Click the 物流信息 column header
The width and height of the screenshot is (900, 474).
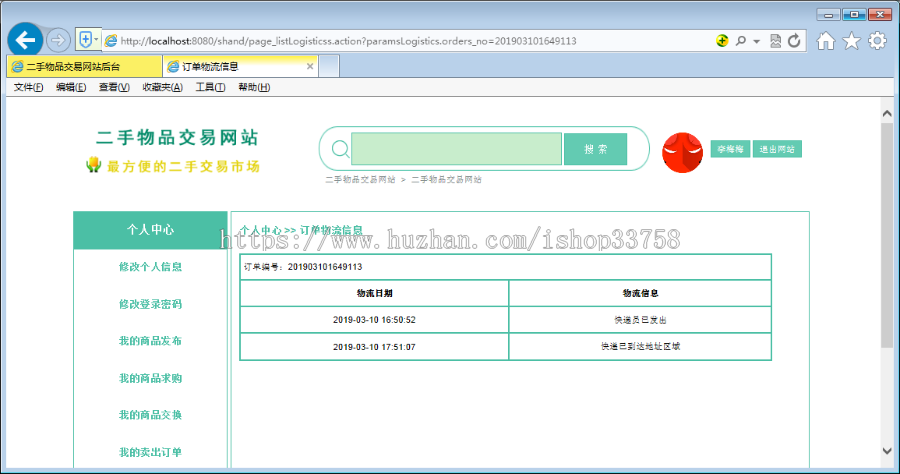click(640, 293)
